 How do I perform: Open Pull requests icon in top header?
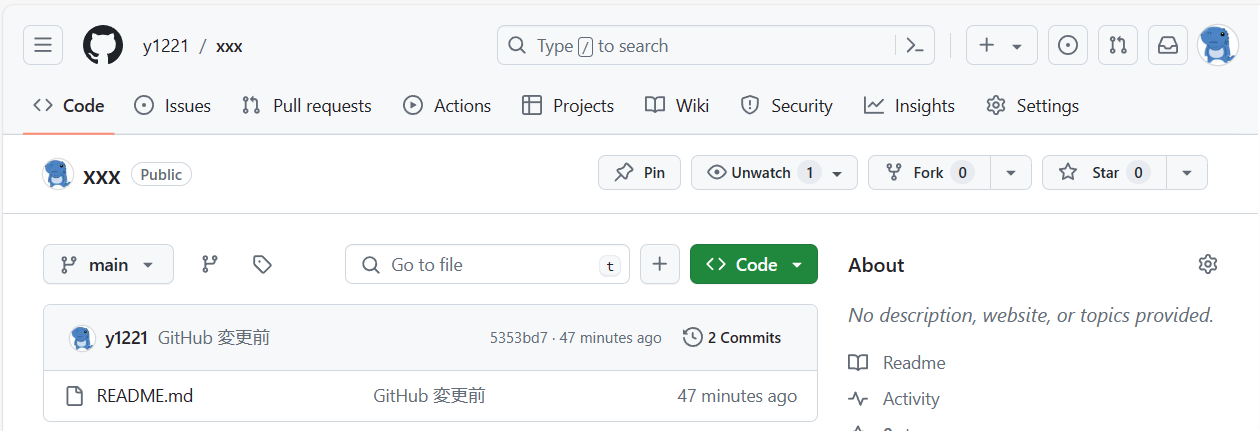point(1118,45)
